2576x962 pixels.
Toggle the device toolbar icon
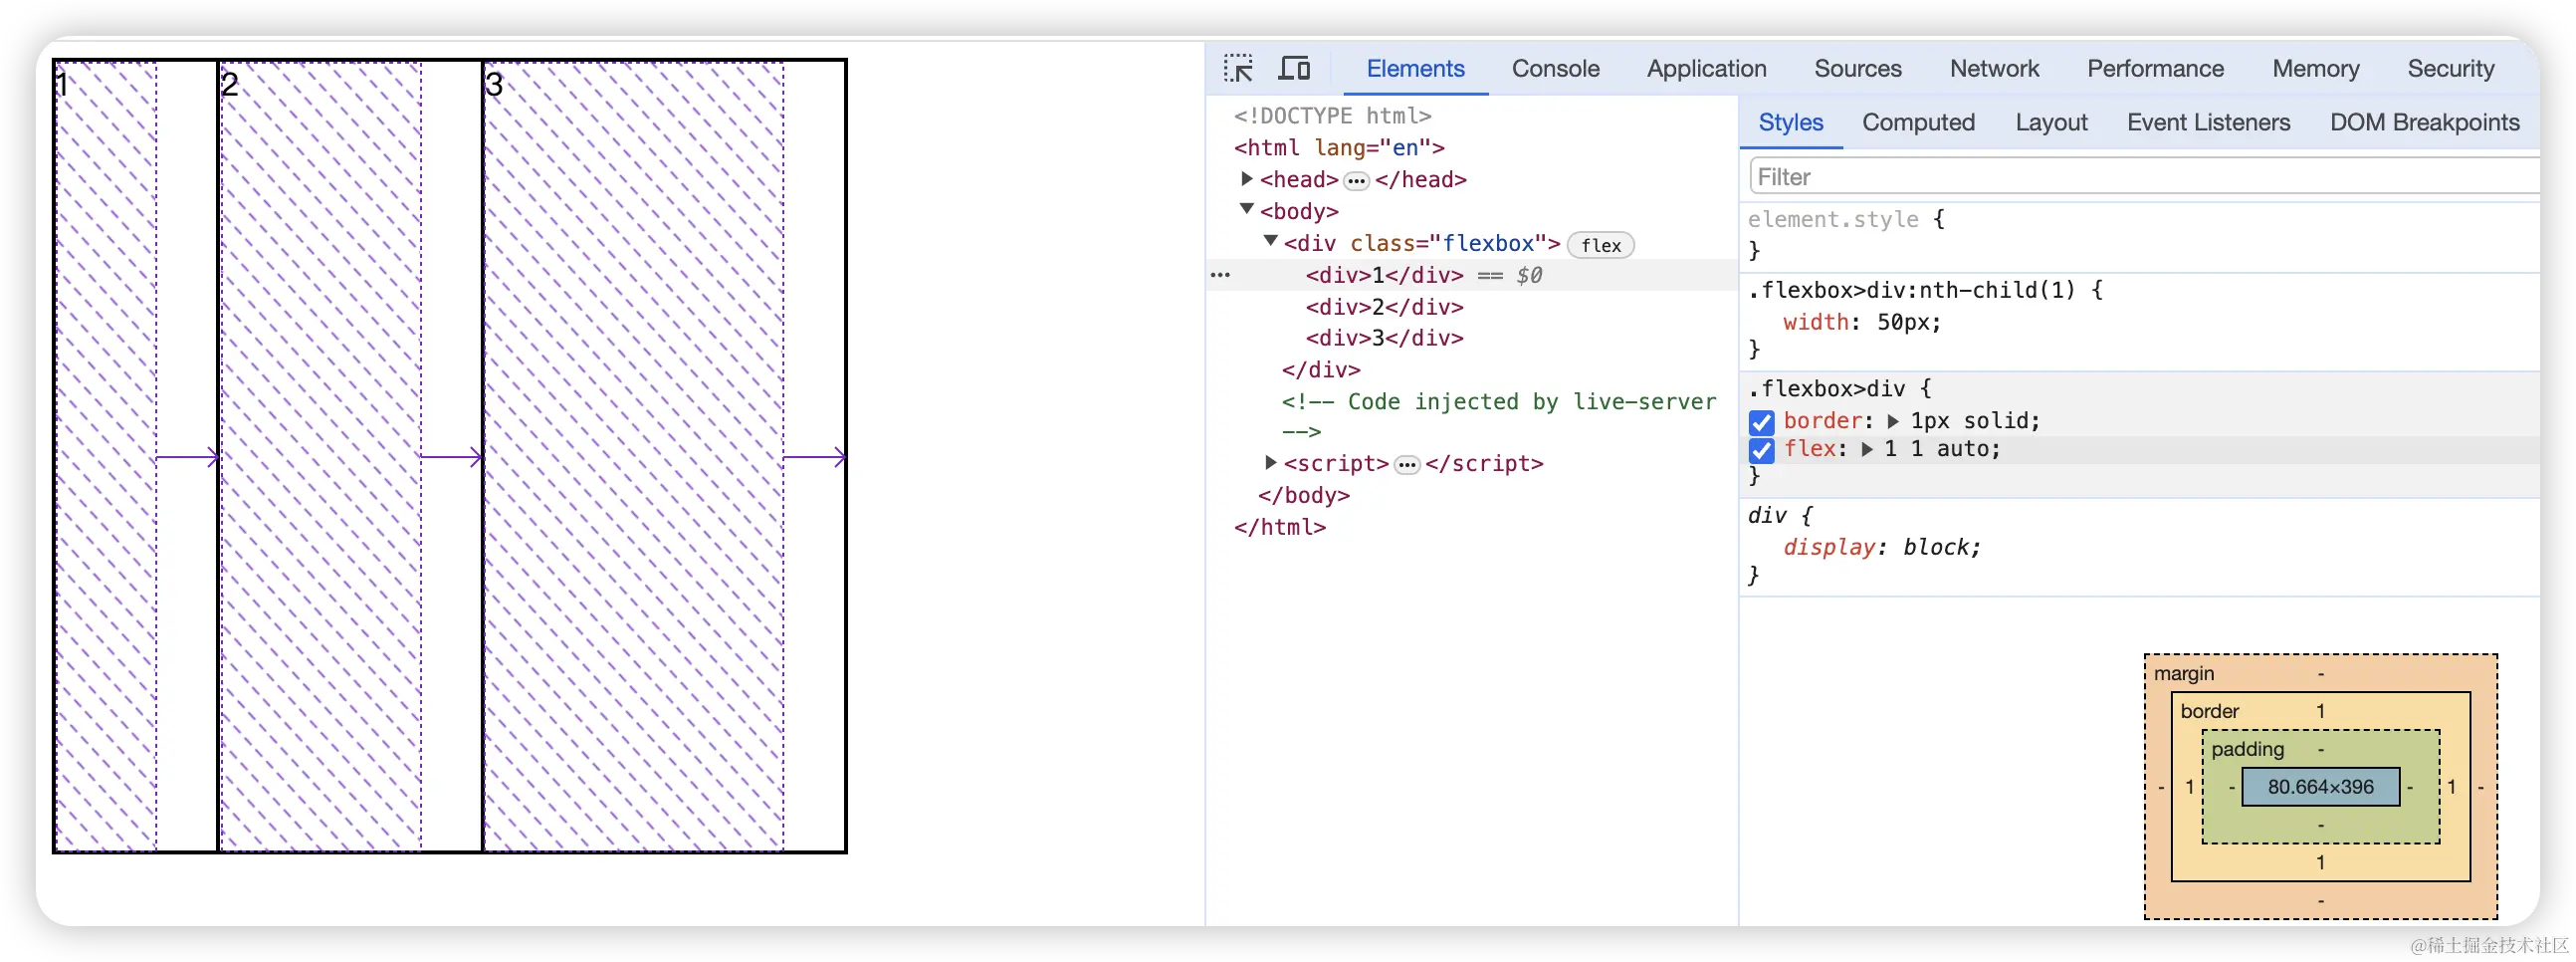1294,68
